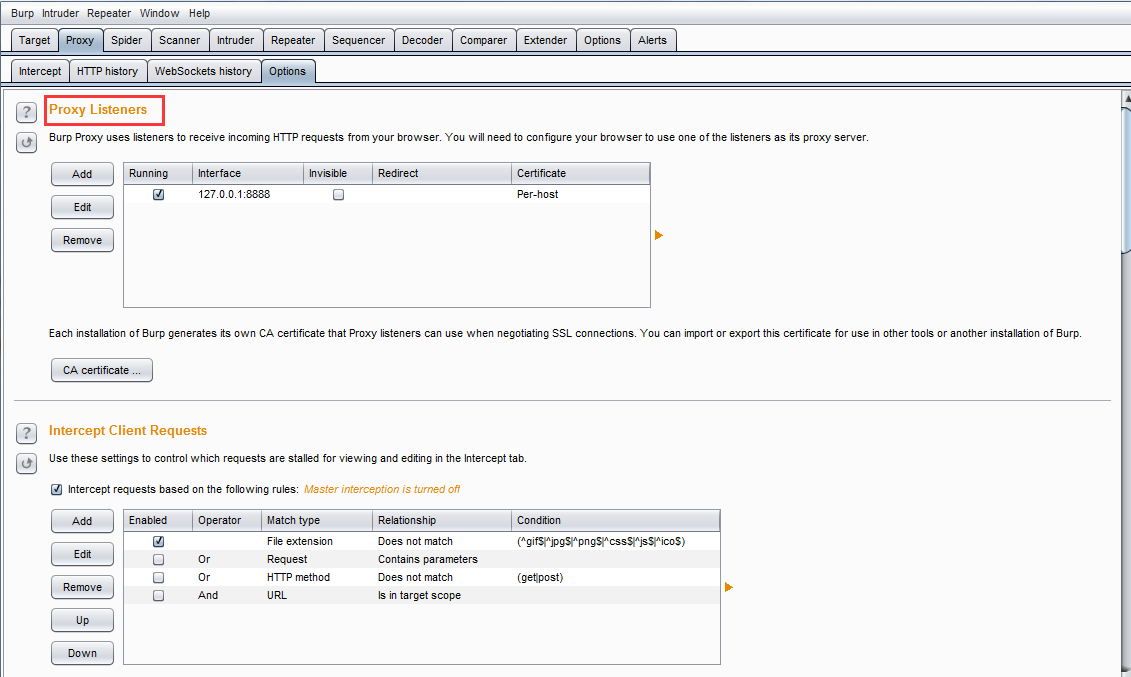
Task: Select the Proxy Options sub-tab
Action: tap(288, 71)
